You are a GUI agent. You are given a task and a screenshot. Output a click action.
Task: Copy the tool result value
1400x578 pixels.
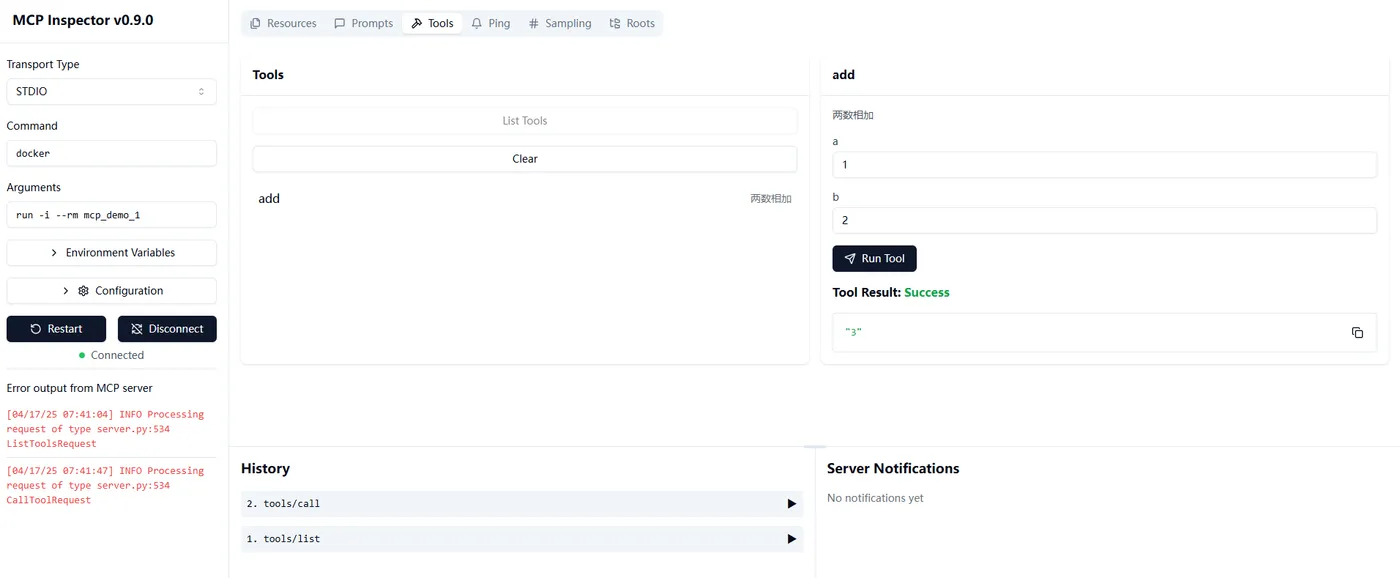pyautogui.click(x=1357, y=332)
